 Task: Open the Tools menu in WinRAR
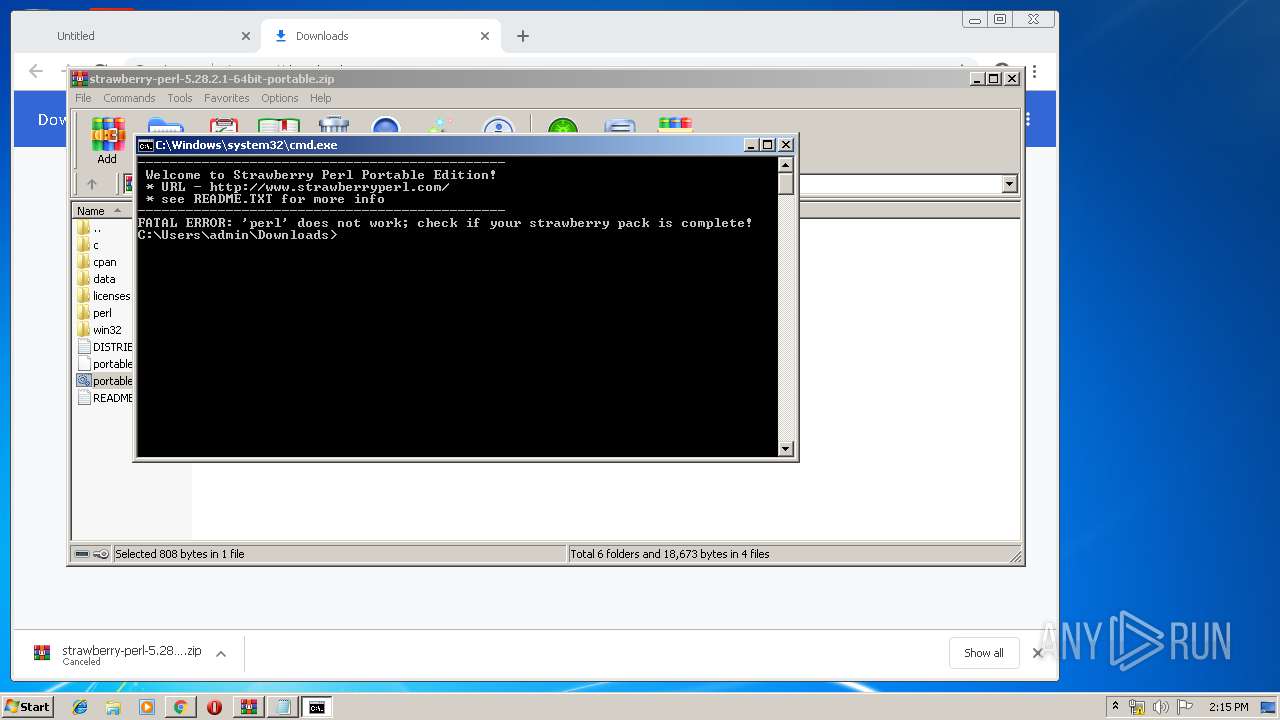[180, 98]
